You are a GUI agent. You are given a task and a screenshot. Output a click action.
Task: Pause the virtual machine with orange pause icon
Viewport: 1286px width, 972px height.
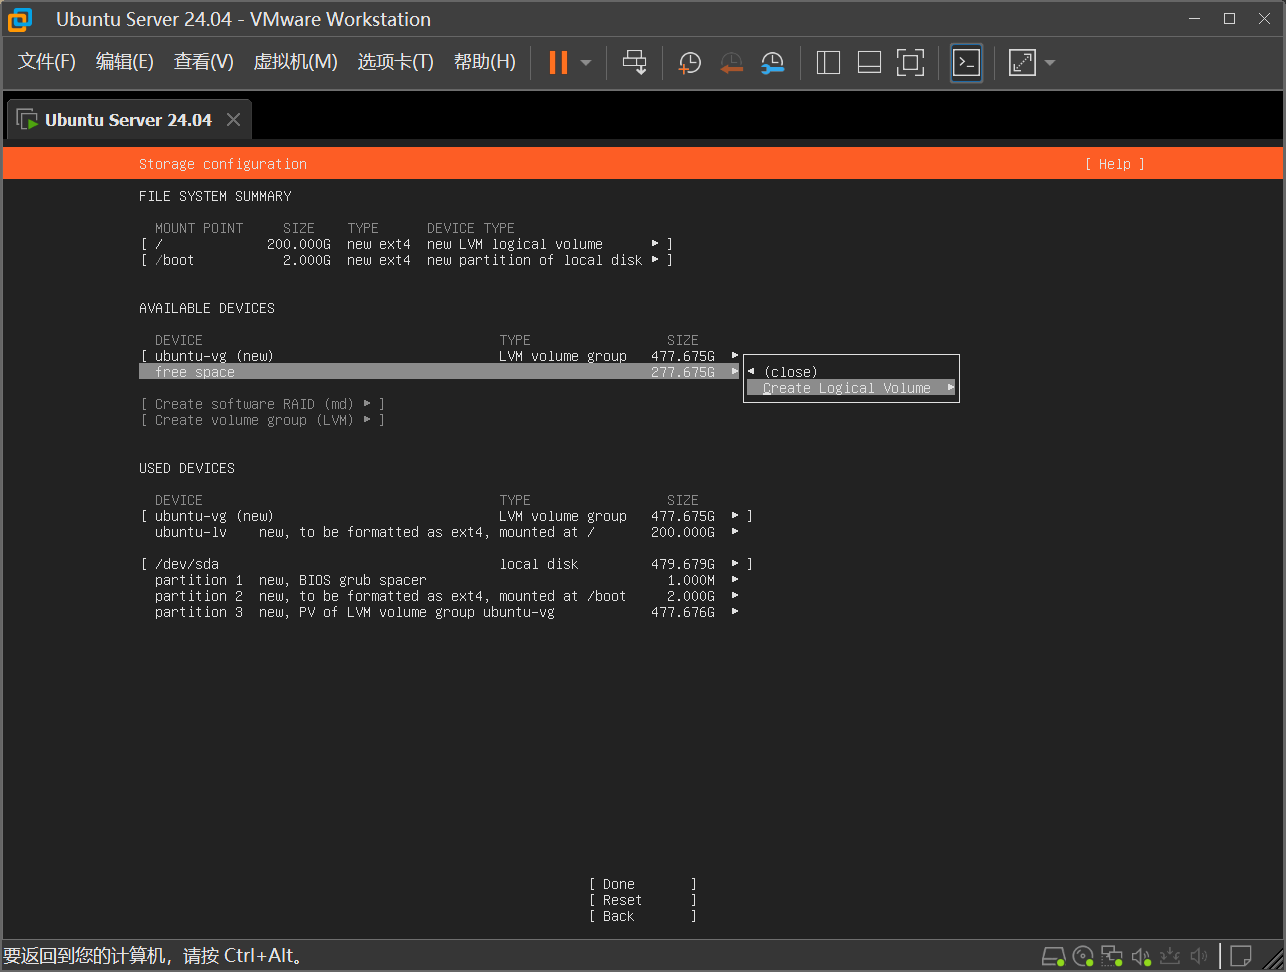point(558,62)
